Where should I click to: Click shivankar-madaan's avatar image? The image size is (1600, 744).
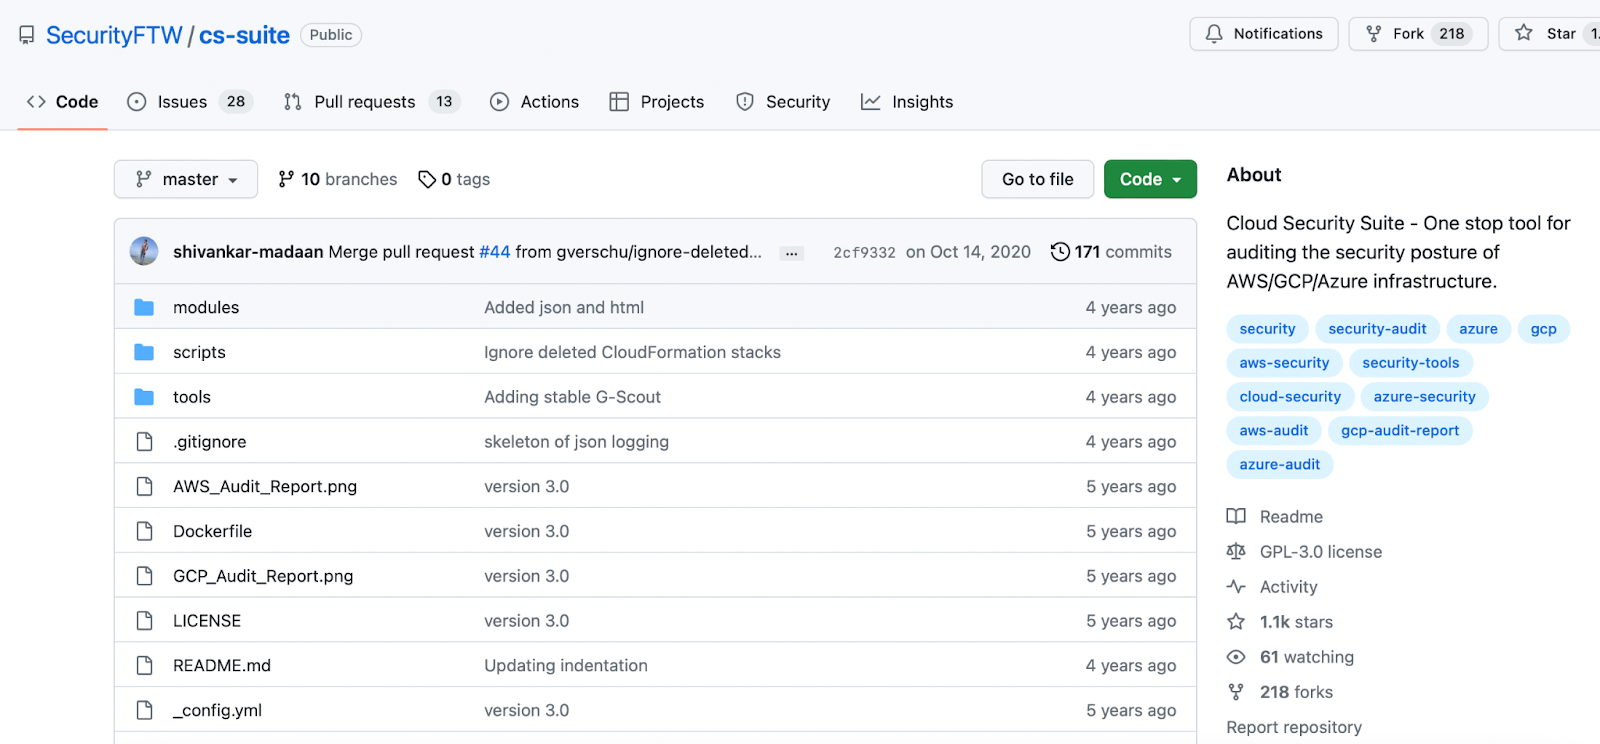coord(144,251)
